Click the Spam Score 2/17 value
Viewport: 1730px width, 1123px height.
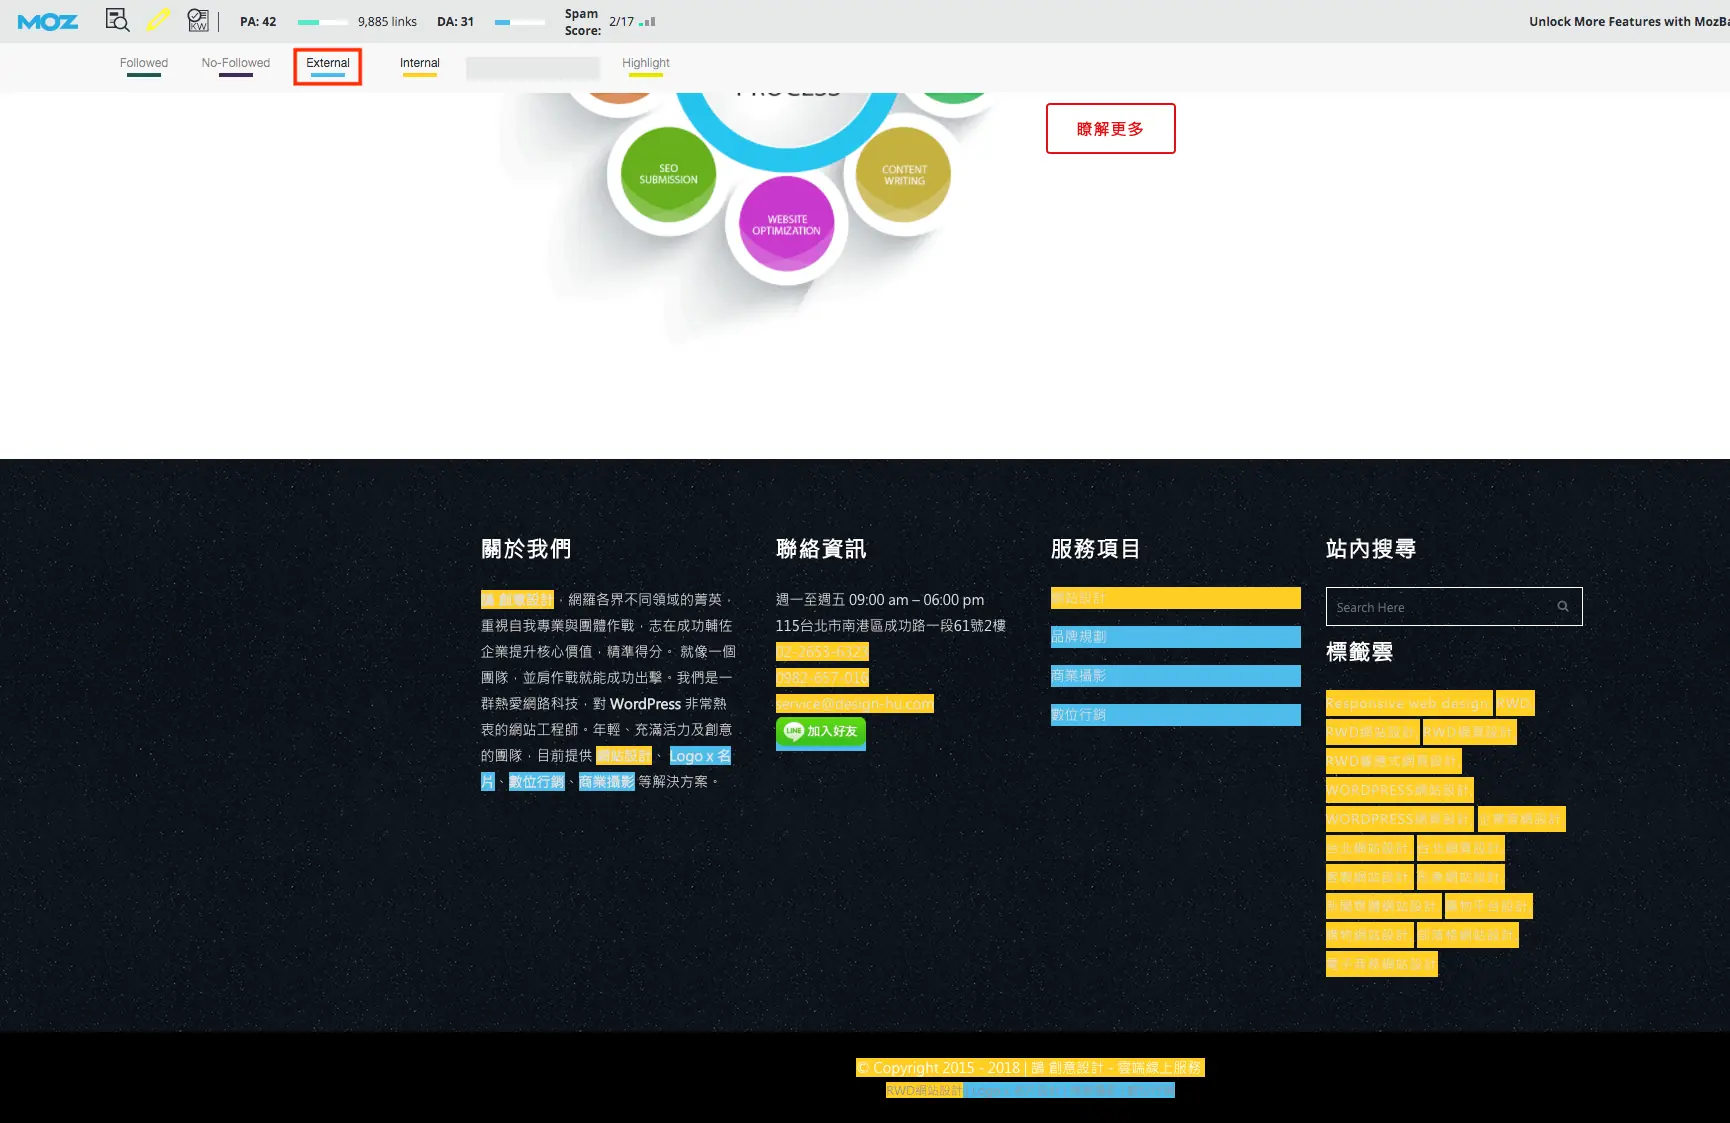621,21
